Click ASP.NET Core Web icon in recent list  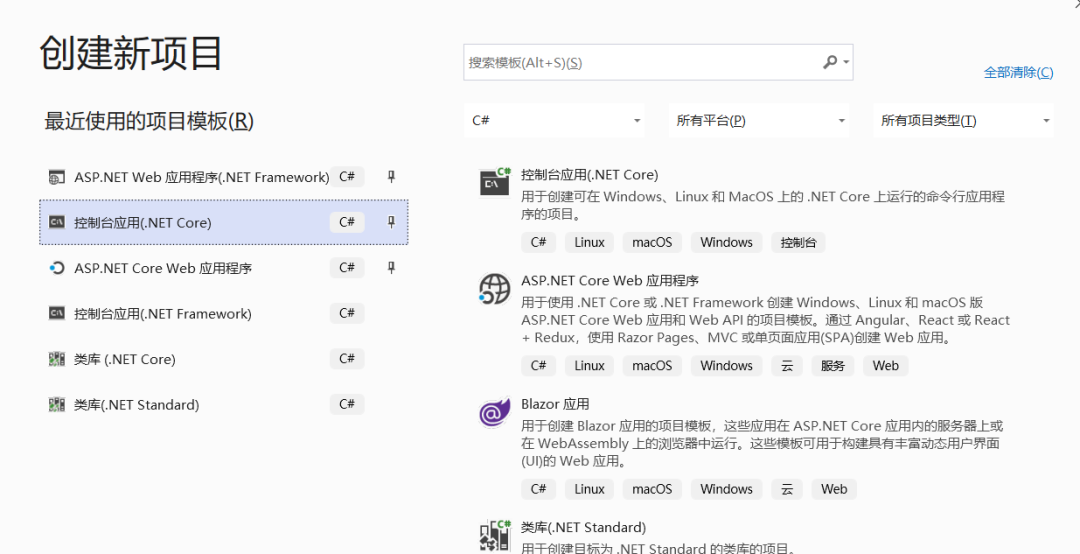click(x=56, y=268)
